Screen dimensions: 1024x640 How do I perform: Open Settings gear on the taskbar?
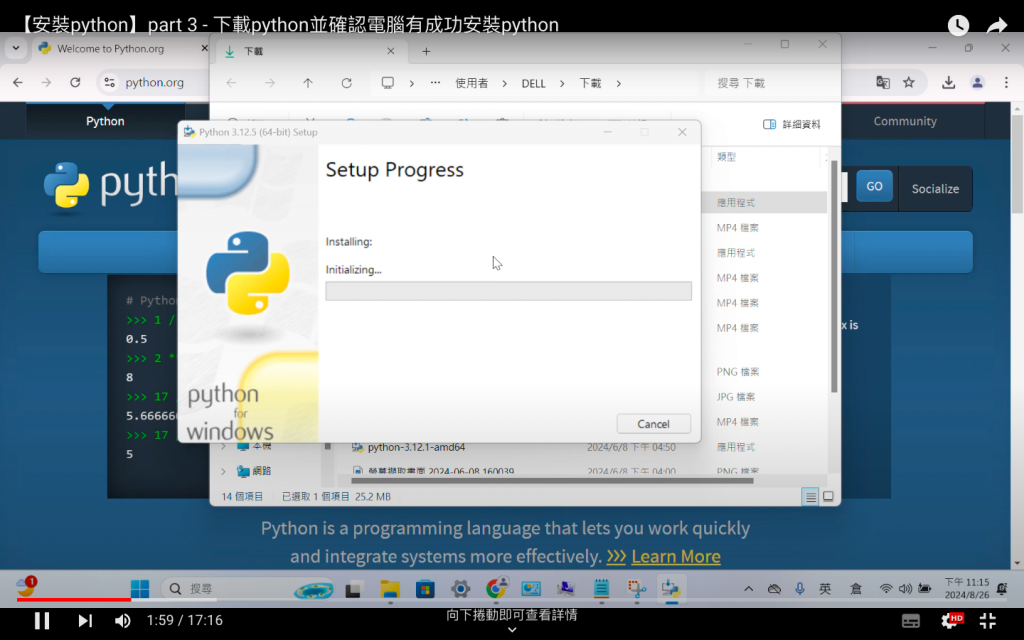tap(460, 589)
